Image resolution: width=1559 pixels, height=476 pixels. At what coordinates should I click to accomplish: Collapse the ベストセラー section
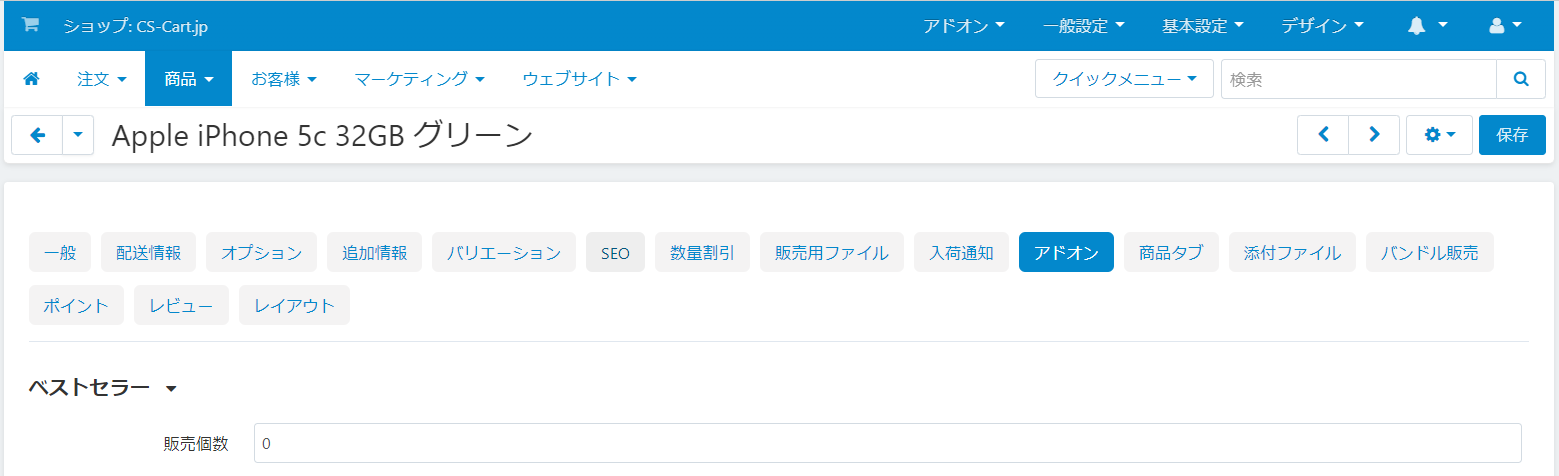[x=170, y=388]
